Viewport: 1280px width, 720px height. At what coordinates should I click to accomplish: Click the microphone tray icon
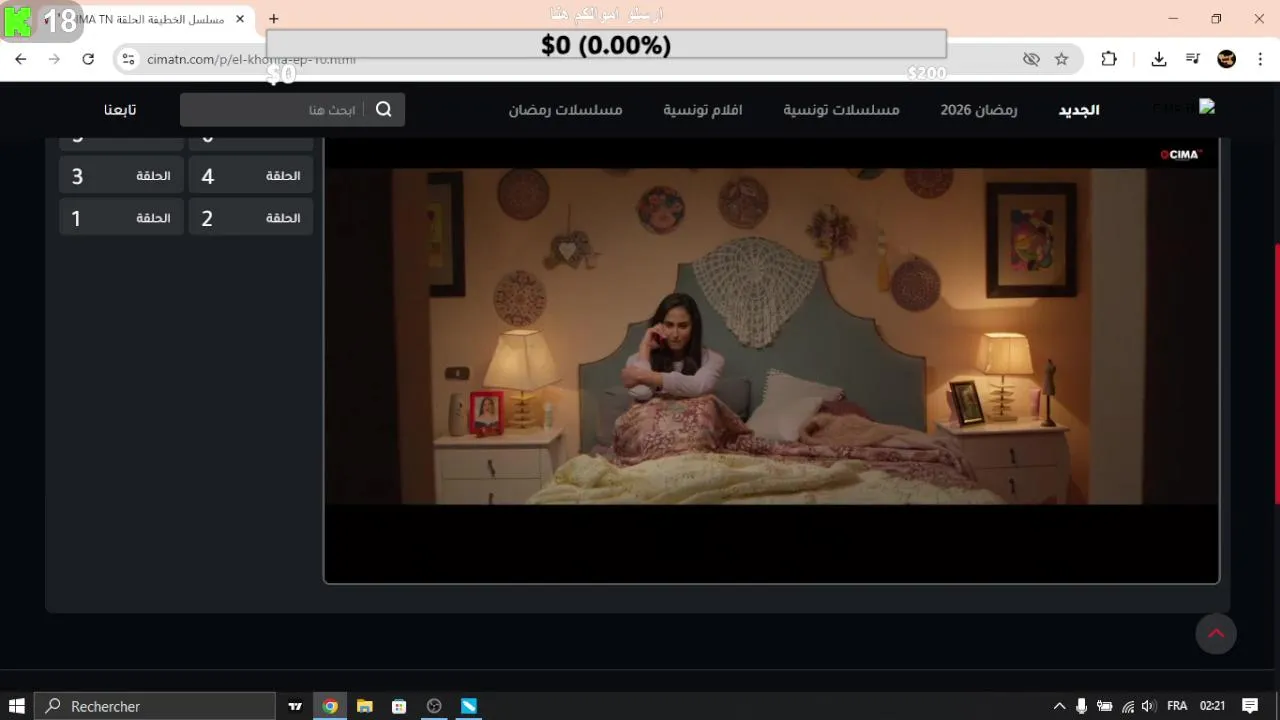[1081, 706]
